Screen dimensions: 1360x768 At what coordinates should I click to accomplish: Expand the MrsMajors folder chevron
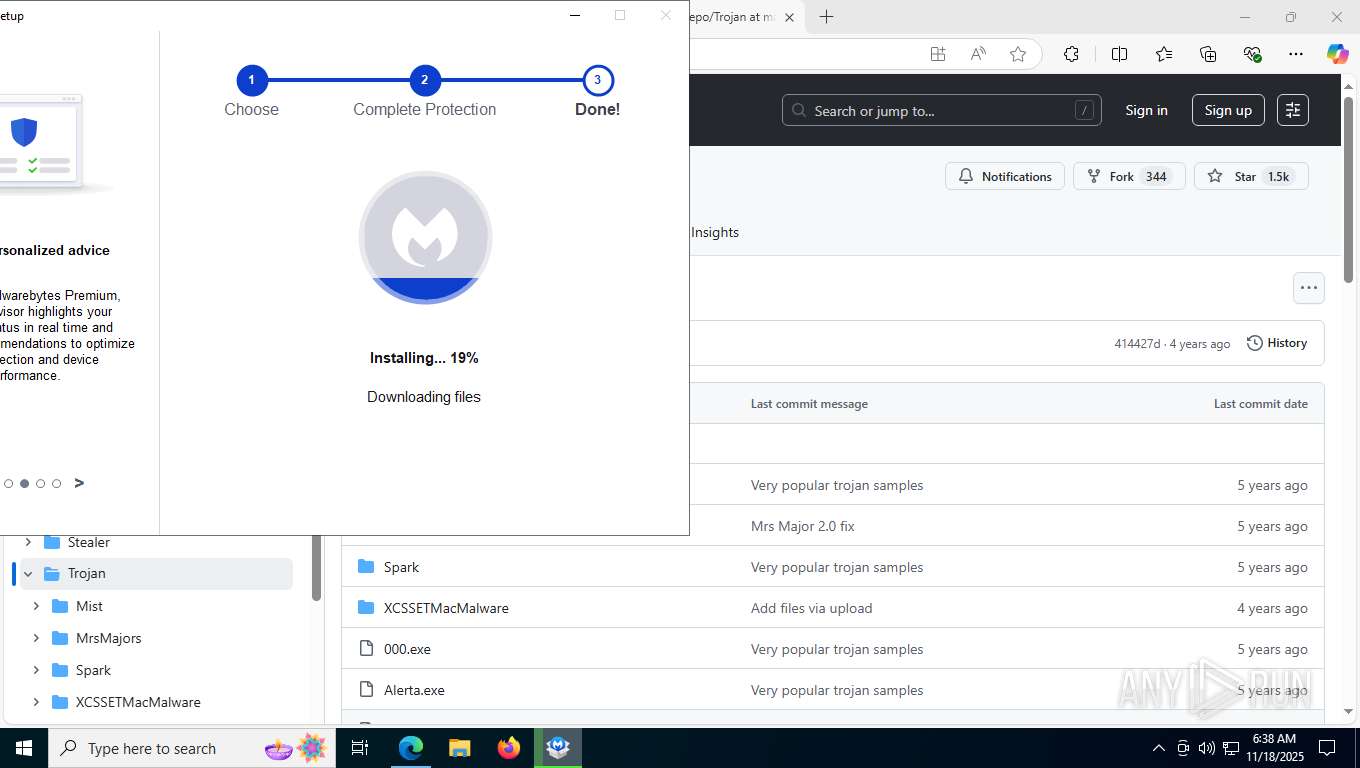click(x=36, y=638)
